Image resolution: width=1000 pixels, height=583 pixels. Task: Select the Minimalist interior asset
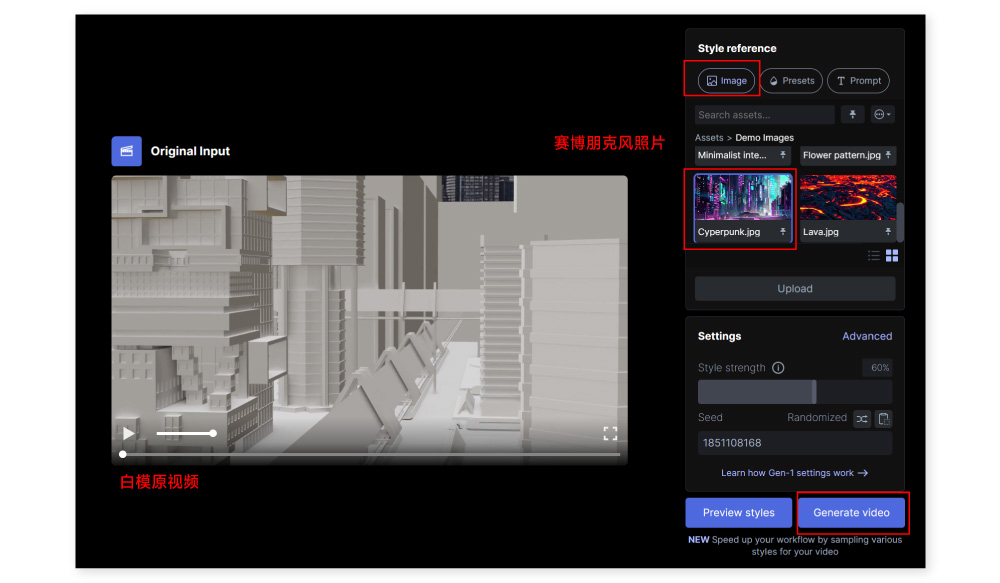(x=732, y=155)
